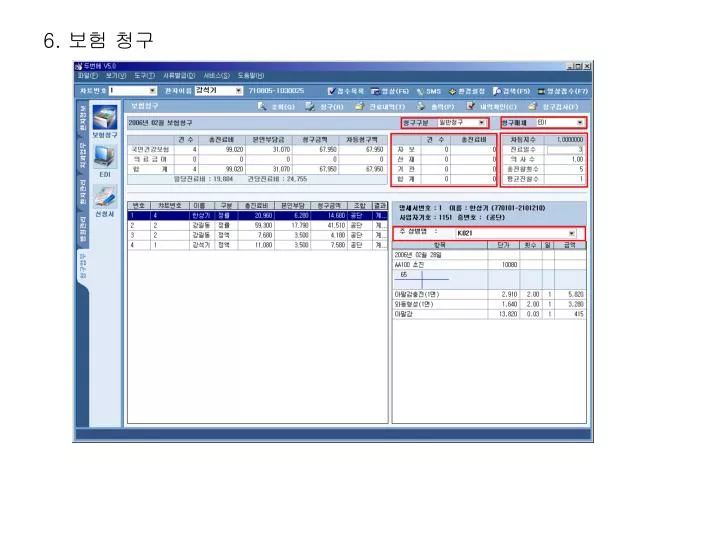
Task: Click the 환자이름 input field
Action: click(x=215, y=90)
